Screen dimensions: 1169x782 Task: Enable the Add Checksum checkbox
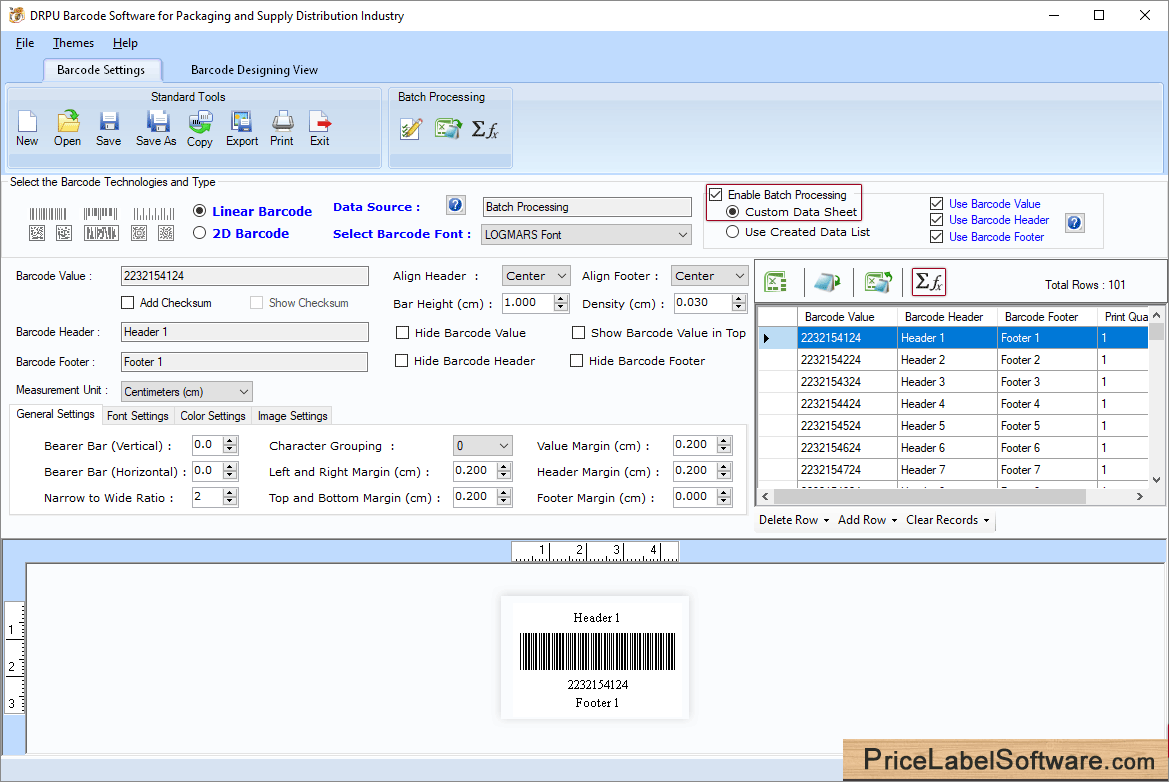128,302
